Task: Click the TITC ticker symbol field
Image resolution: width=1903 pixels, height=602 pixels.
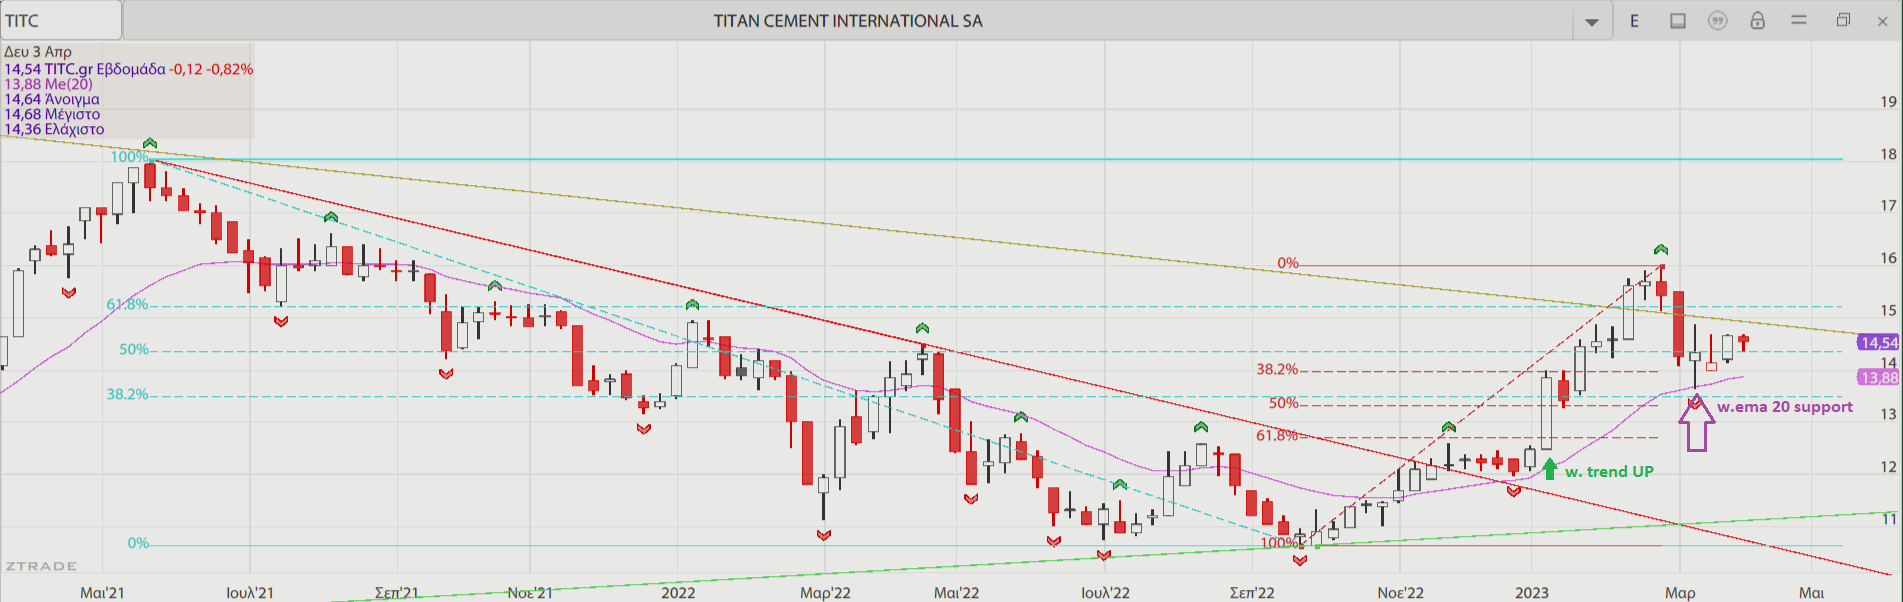Action: click(x=61, y=20)
